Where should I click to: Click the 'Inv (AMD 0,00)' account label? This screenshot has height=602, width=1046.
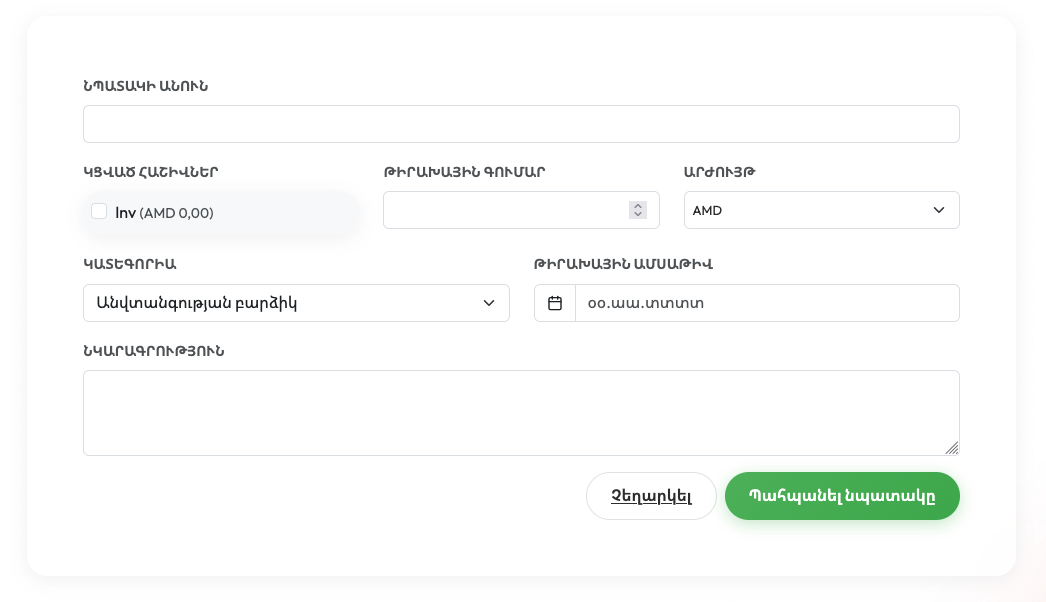coord(164,213)
